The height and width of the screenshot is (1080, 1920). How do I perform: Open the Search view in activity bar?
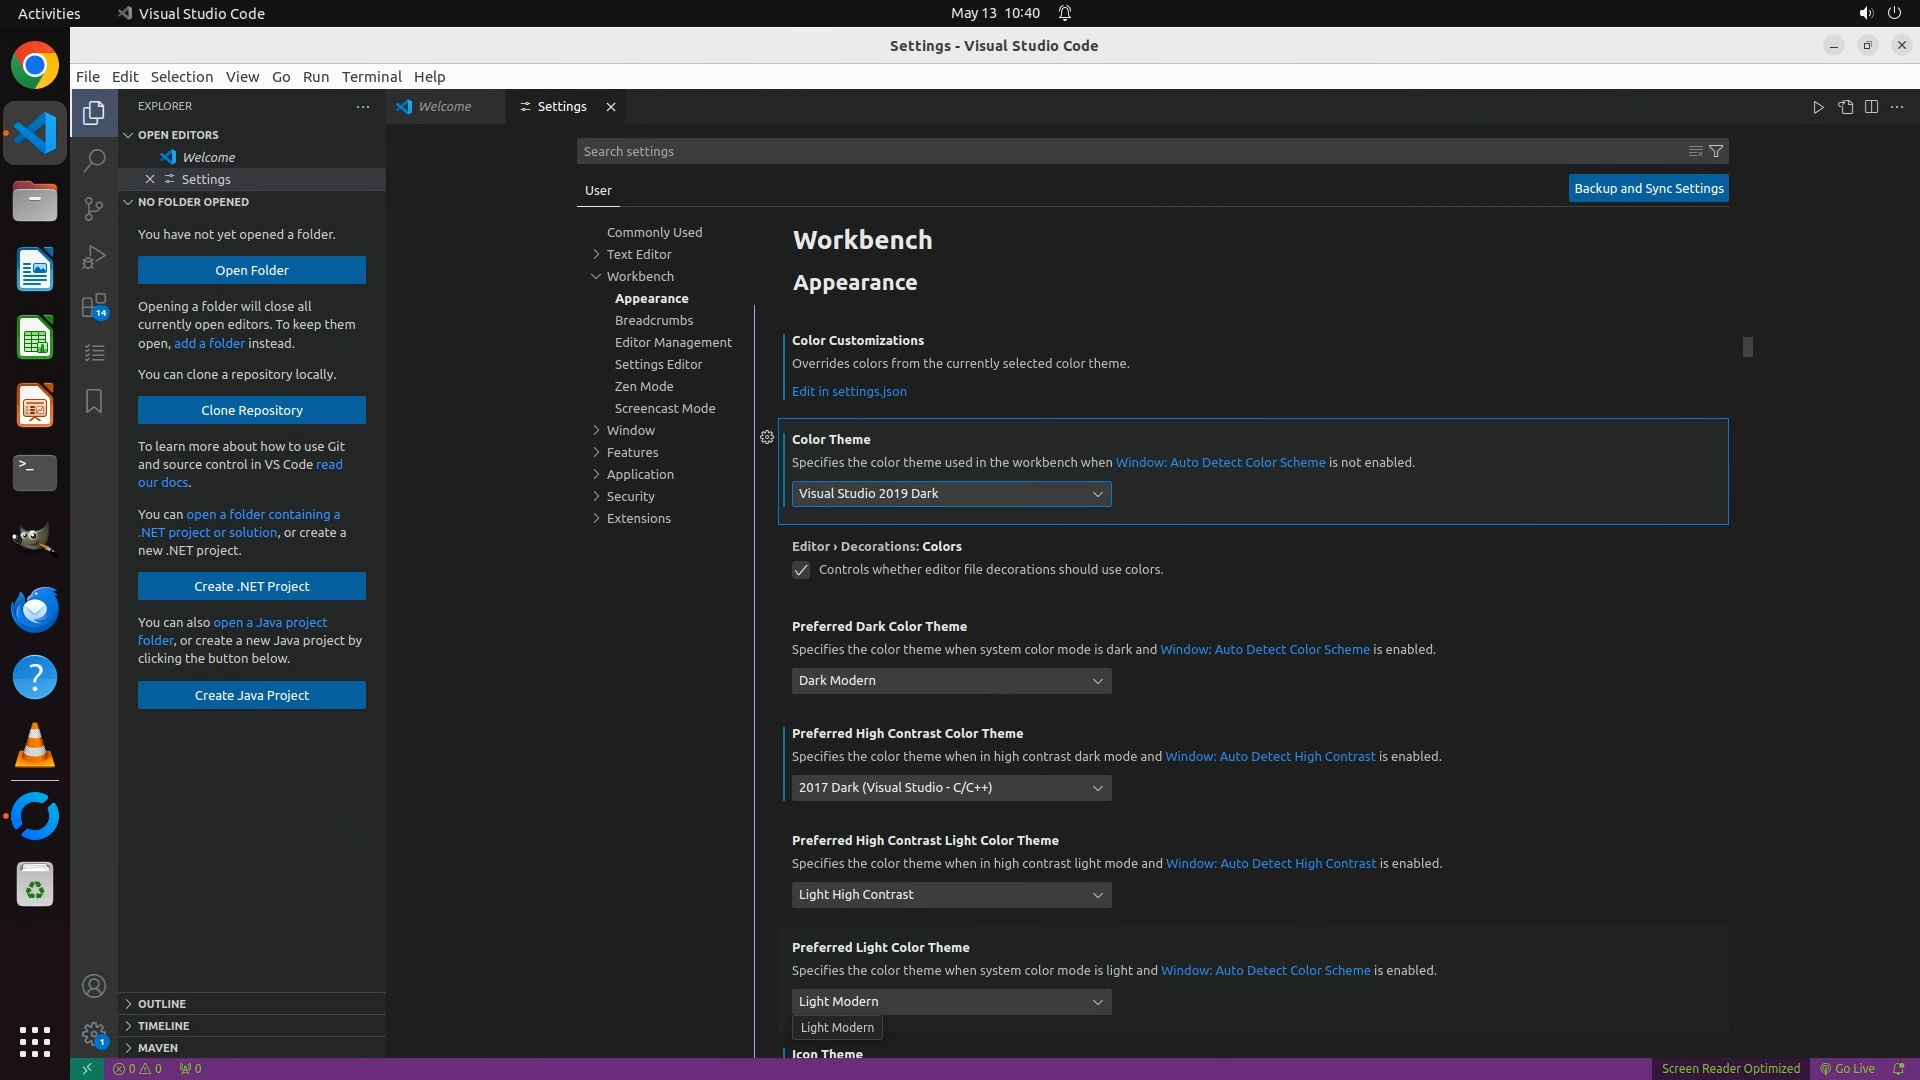pyautogui.click(x=94, y=160)
